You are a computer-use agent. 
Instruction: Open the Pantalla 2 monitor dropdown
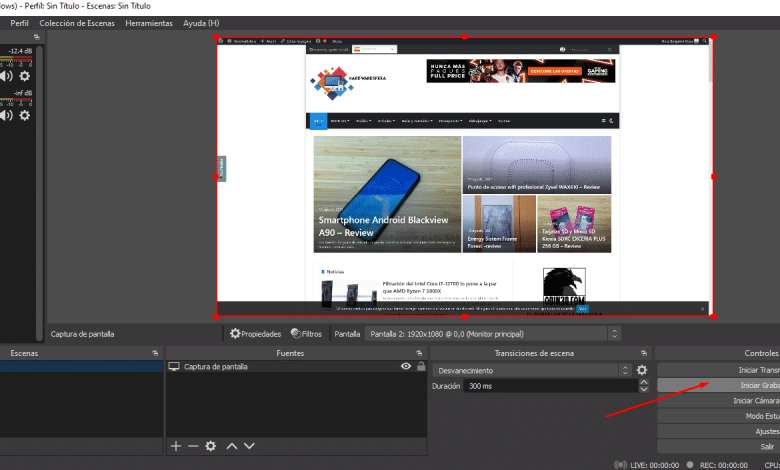click(x=492, y=334)
